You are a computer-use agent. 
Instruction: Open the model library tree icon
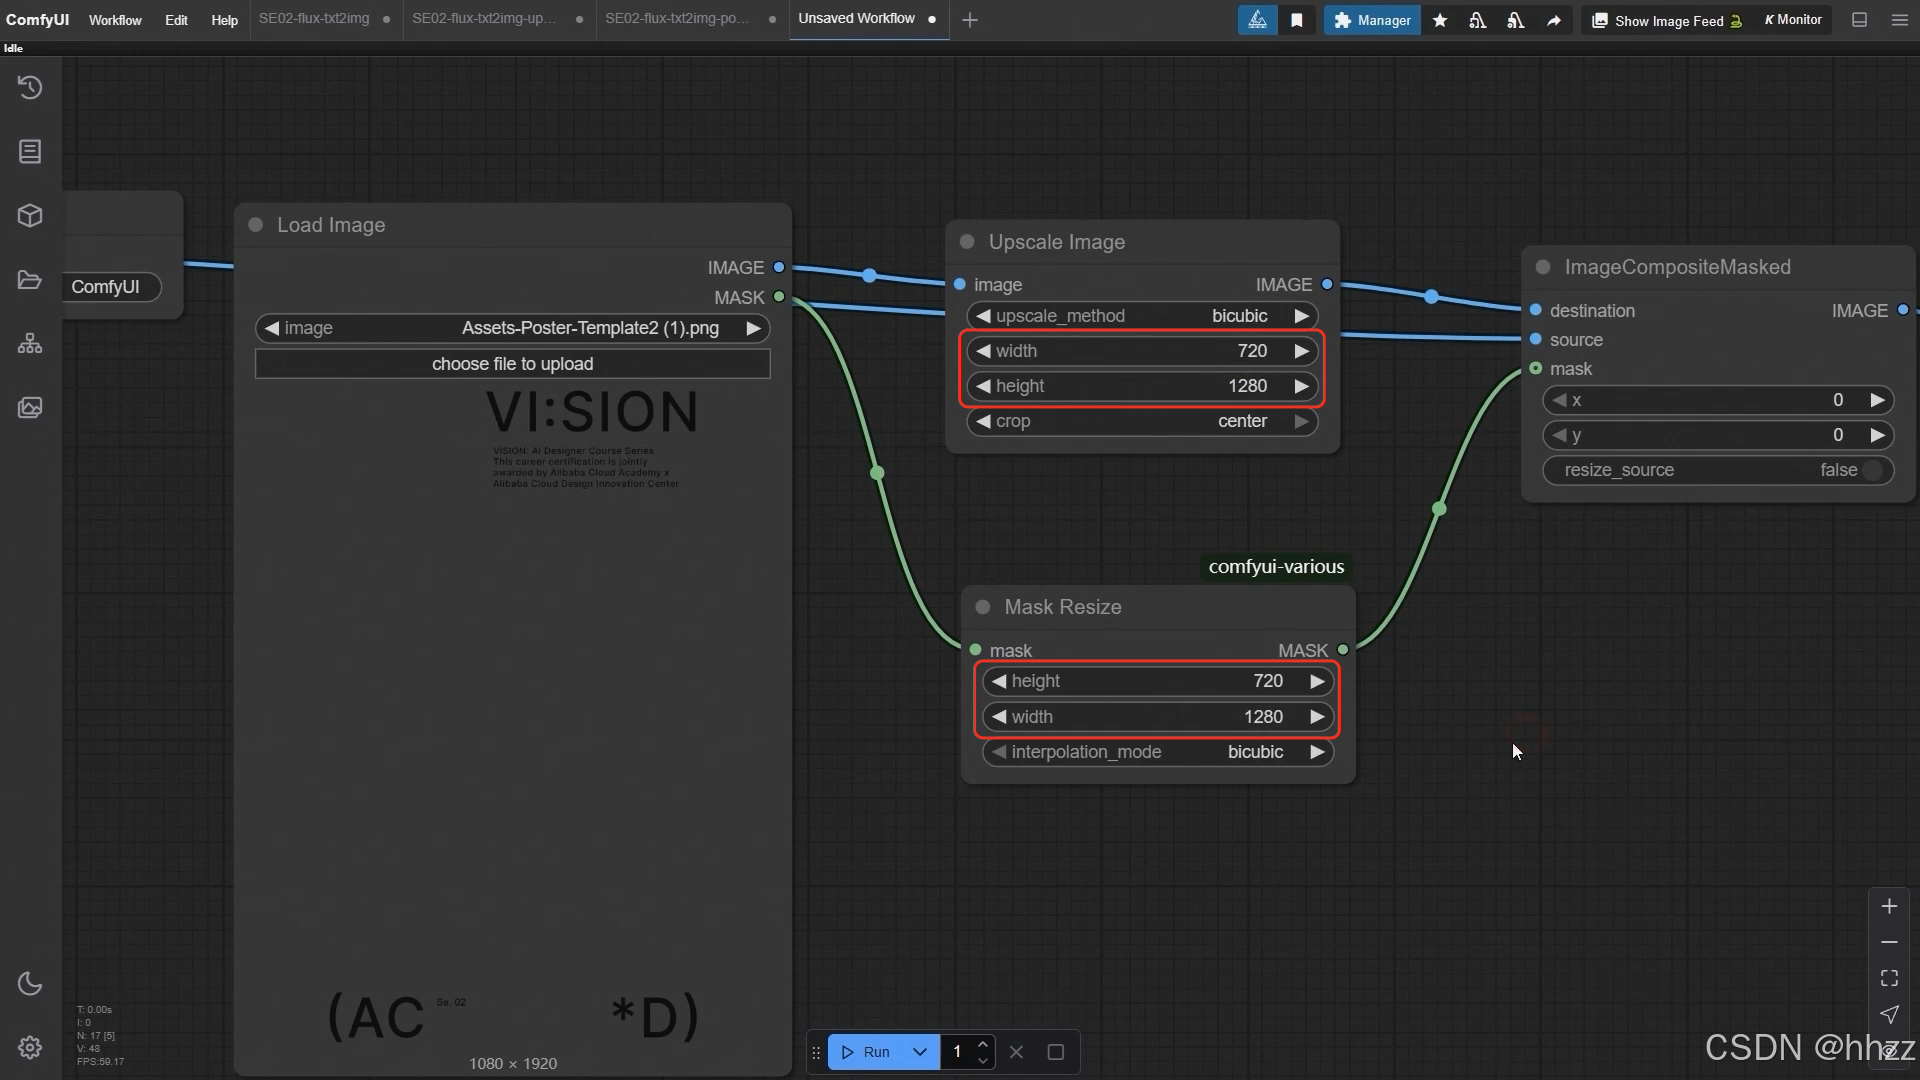pyautogui.click(x=30, y=344)
